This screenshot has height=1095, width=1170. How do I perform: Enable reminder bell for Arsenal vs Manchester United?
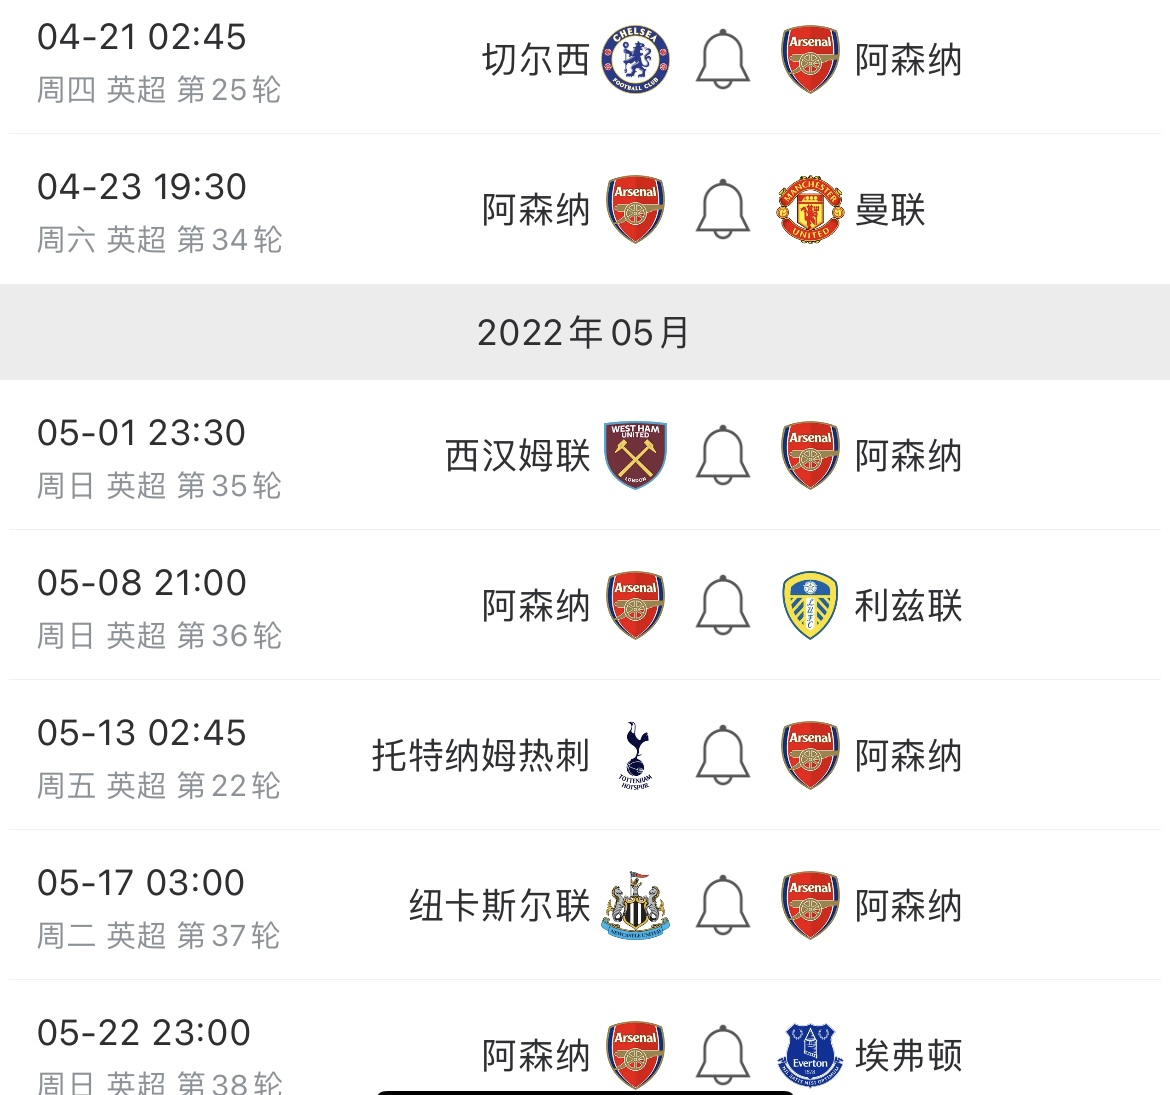pos(722,209)
